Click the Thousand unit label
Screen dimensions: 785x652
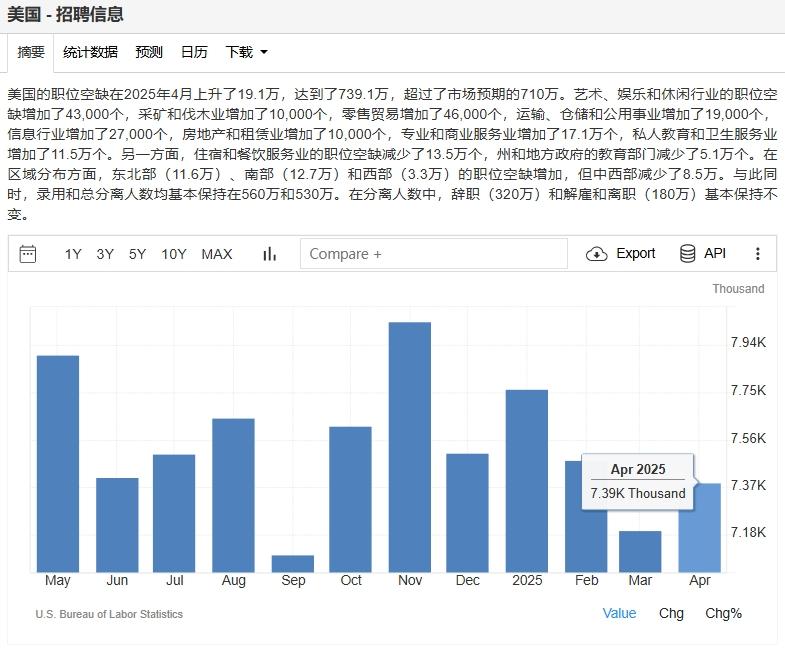click(738, 289)
